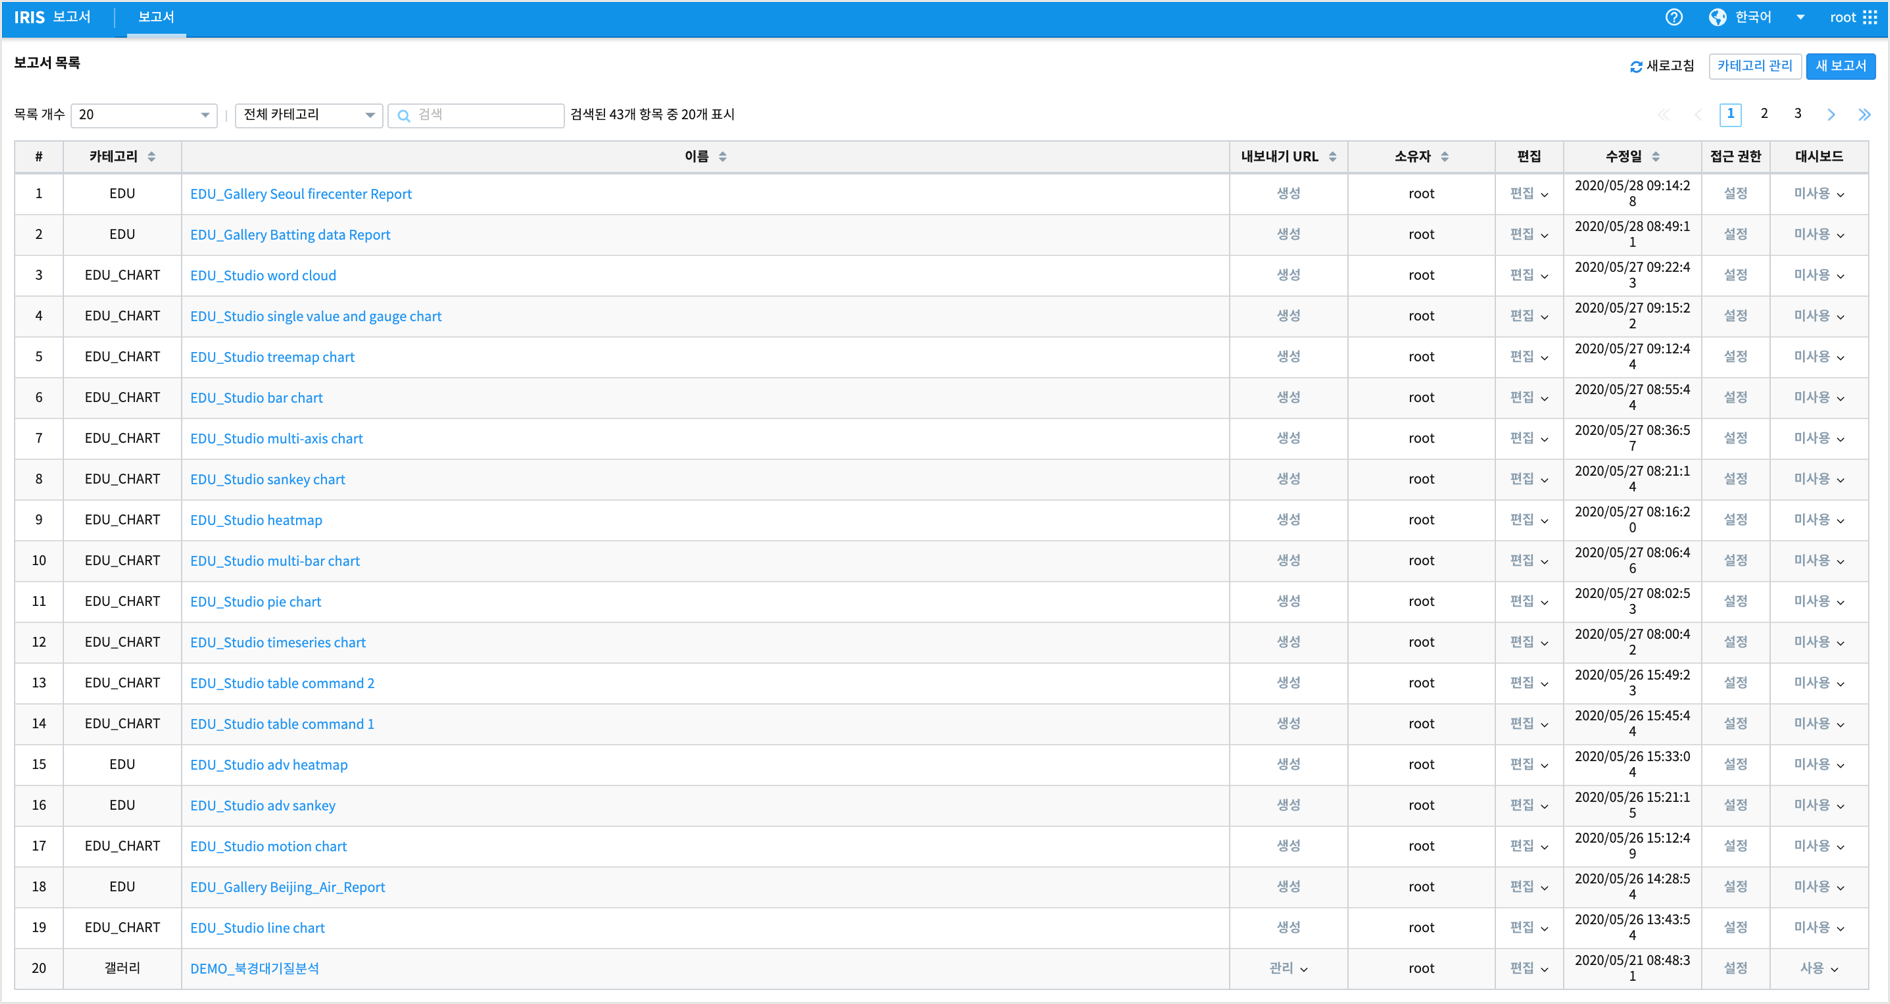Viewport: 1890px width, 1004px height.
Task: Go to page 3
Action: pyautogui.click(x=1798, y=114)
